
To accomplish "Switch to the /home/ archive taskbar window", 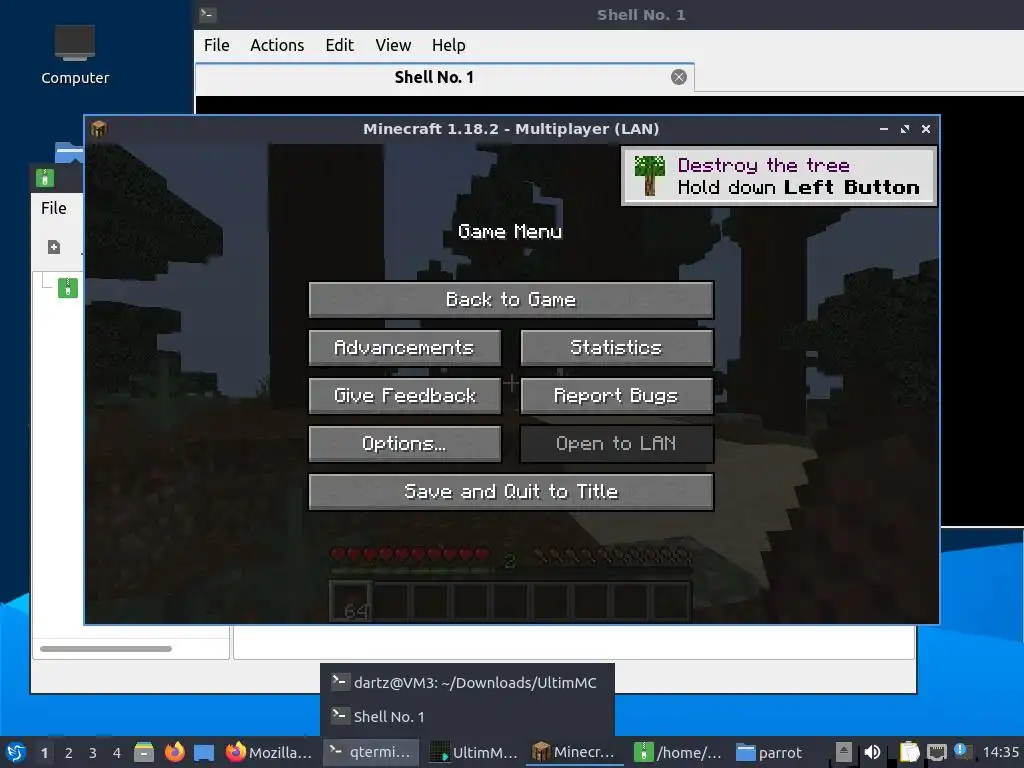I will point(678,752).
